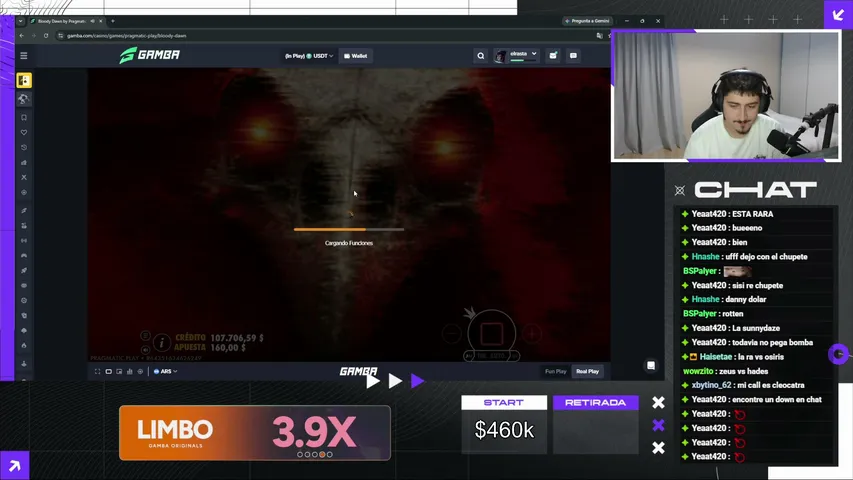This screenshot has width=853, height=480.
Task: Reload the gamba.com page
Action: point(46,36)
